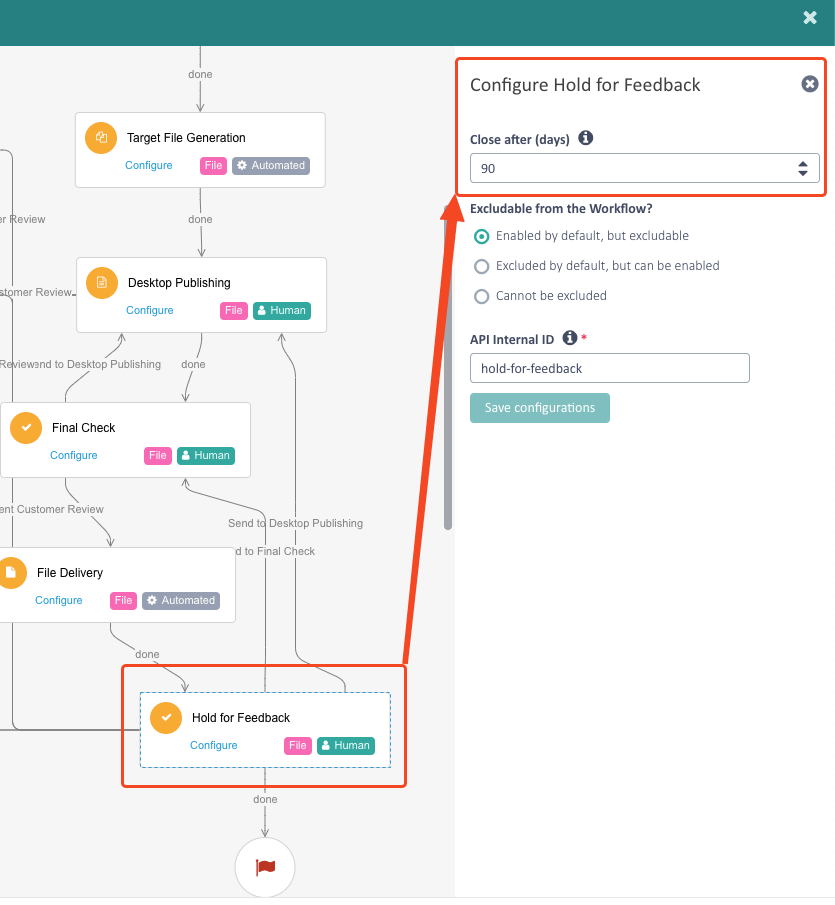Click the Target File Generation step icon
The width and height of the screenshot is (835, 905).
[101, 138]
